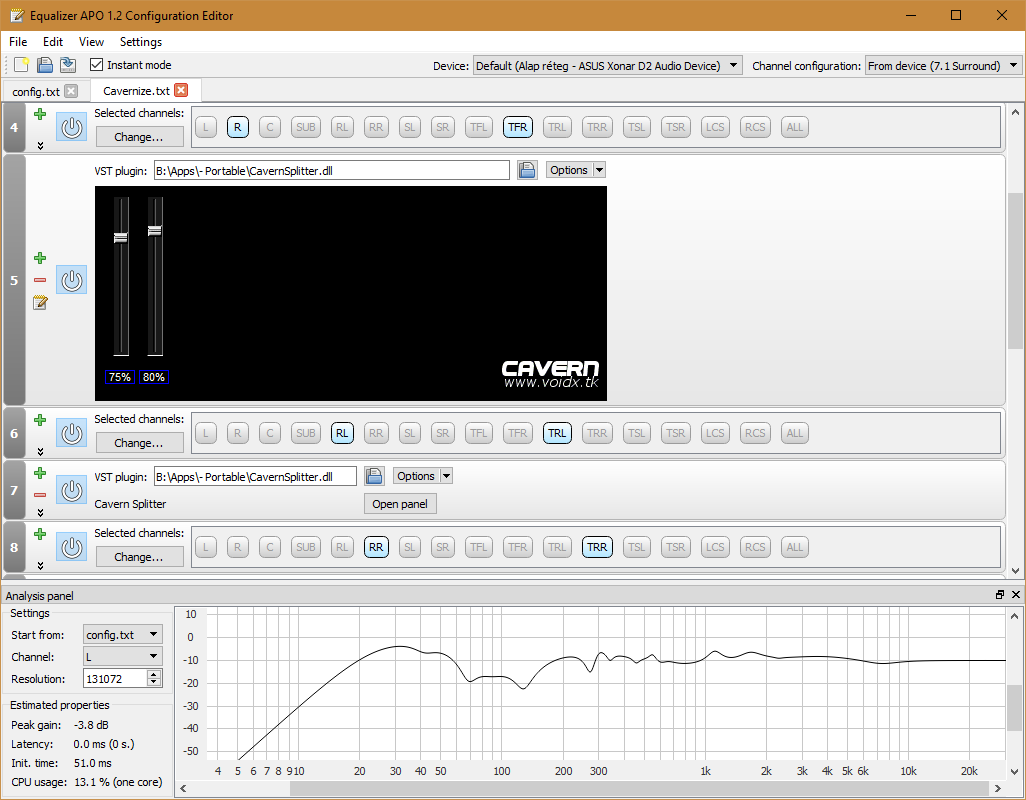This screenshot has height=800, width=1026.
Task: Expand row 7 with the double chevron
Action: click(x=40, y=513)
